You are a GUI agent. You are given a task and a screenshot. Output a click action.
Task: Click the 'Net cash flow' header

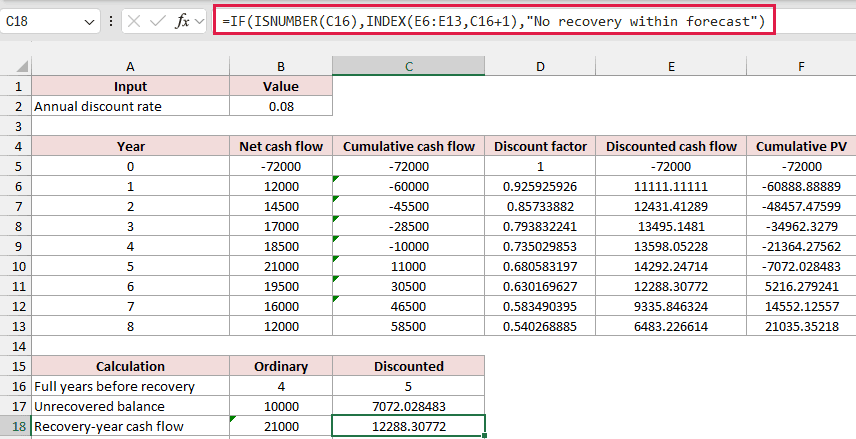pos(281,146)
